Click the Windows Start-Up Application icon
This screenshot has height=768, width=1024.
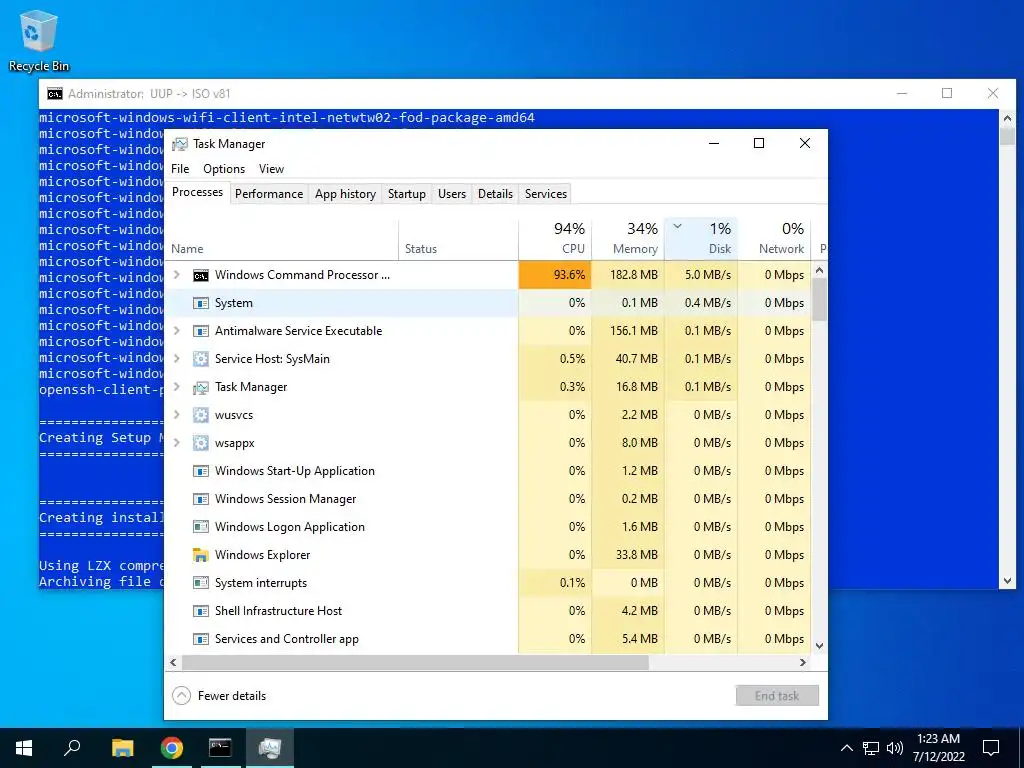(x=200, y=472)
